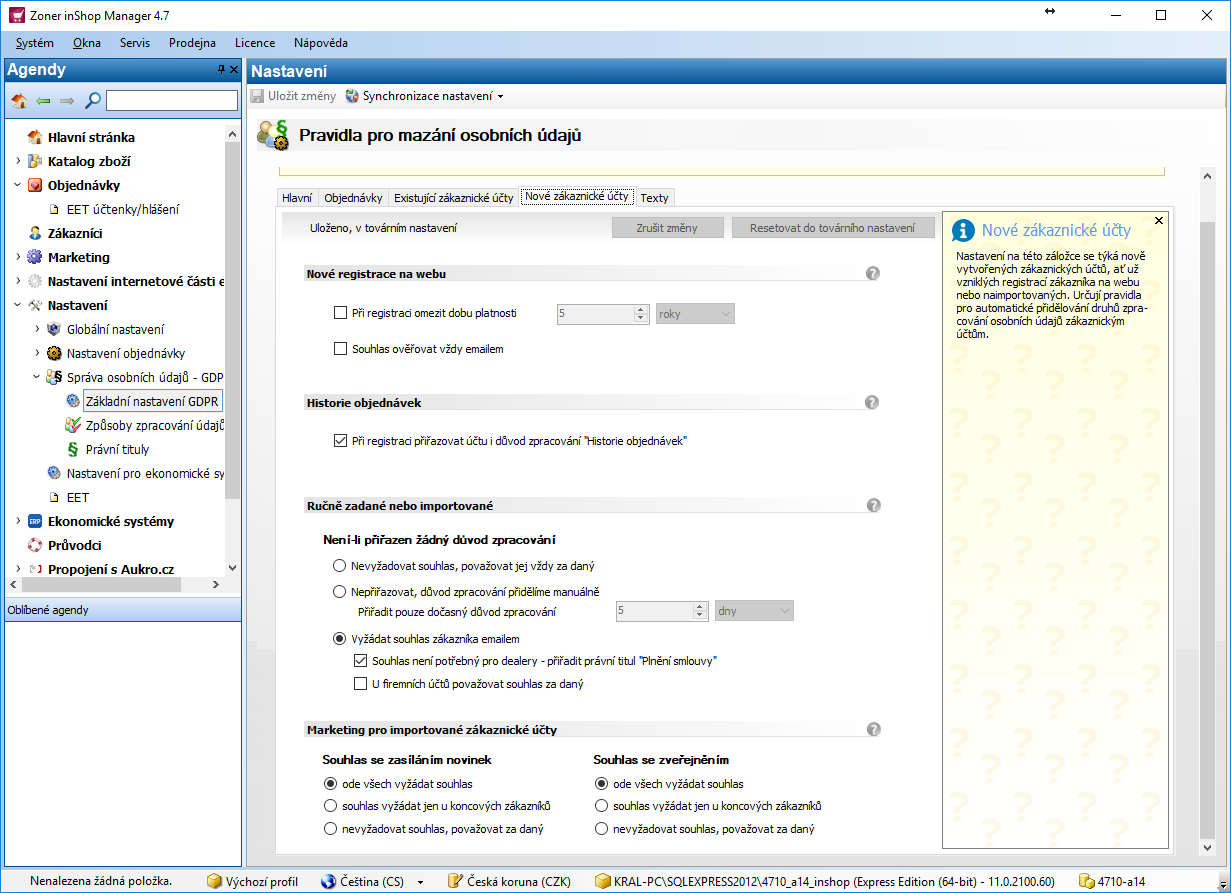Click the Čeština language icon in status bar
The image size is (1231, 893).
[328, 881]
